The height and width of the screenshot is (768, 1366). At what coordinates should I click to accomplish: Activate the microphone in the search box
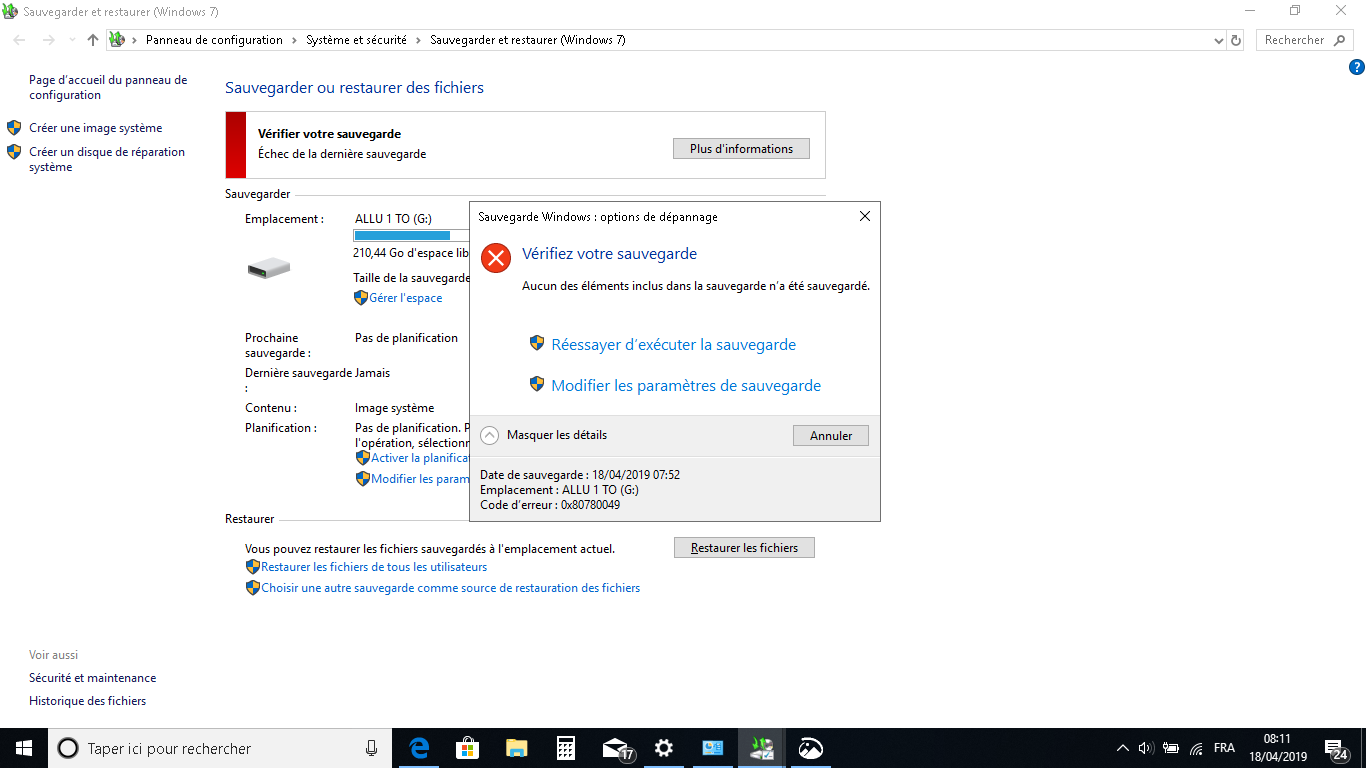point(371,748)
